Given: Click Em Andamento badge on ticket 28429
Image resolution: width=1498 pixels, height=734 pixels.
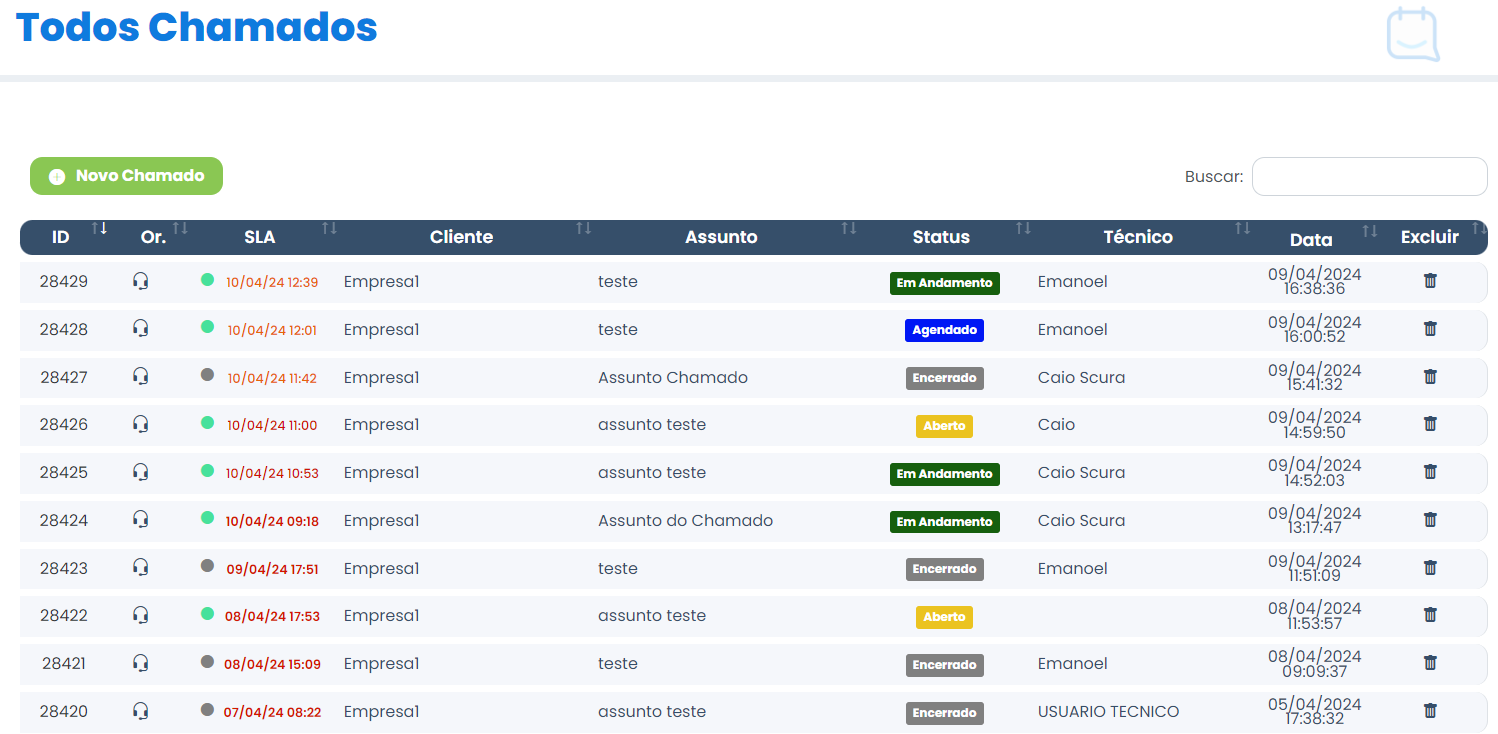Looking at the screenshot, I should tap(945, 283).
